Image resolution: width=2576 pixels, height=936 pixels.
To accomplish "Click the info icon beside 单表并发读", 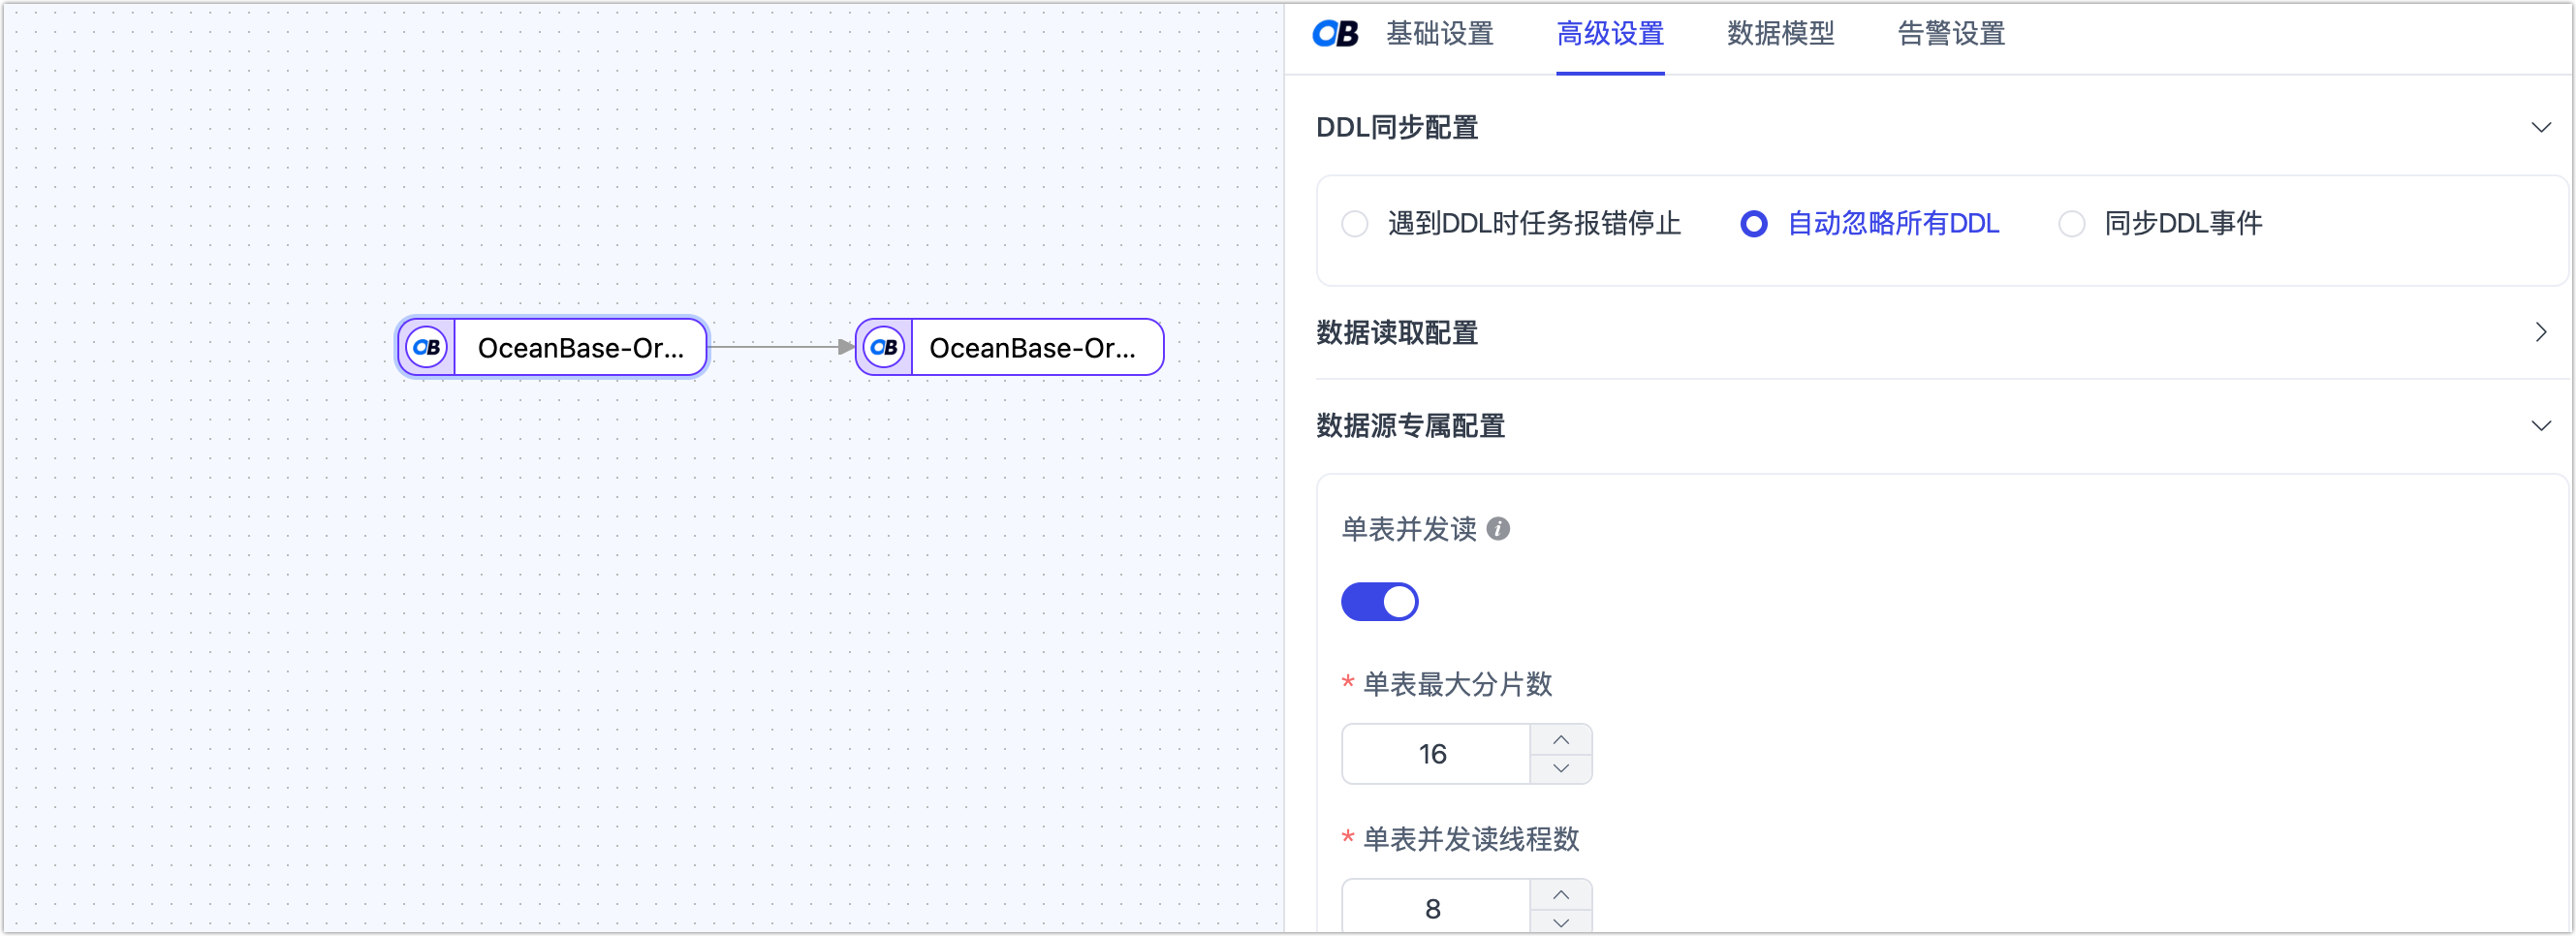I will (1497, 529).
